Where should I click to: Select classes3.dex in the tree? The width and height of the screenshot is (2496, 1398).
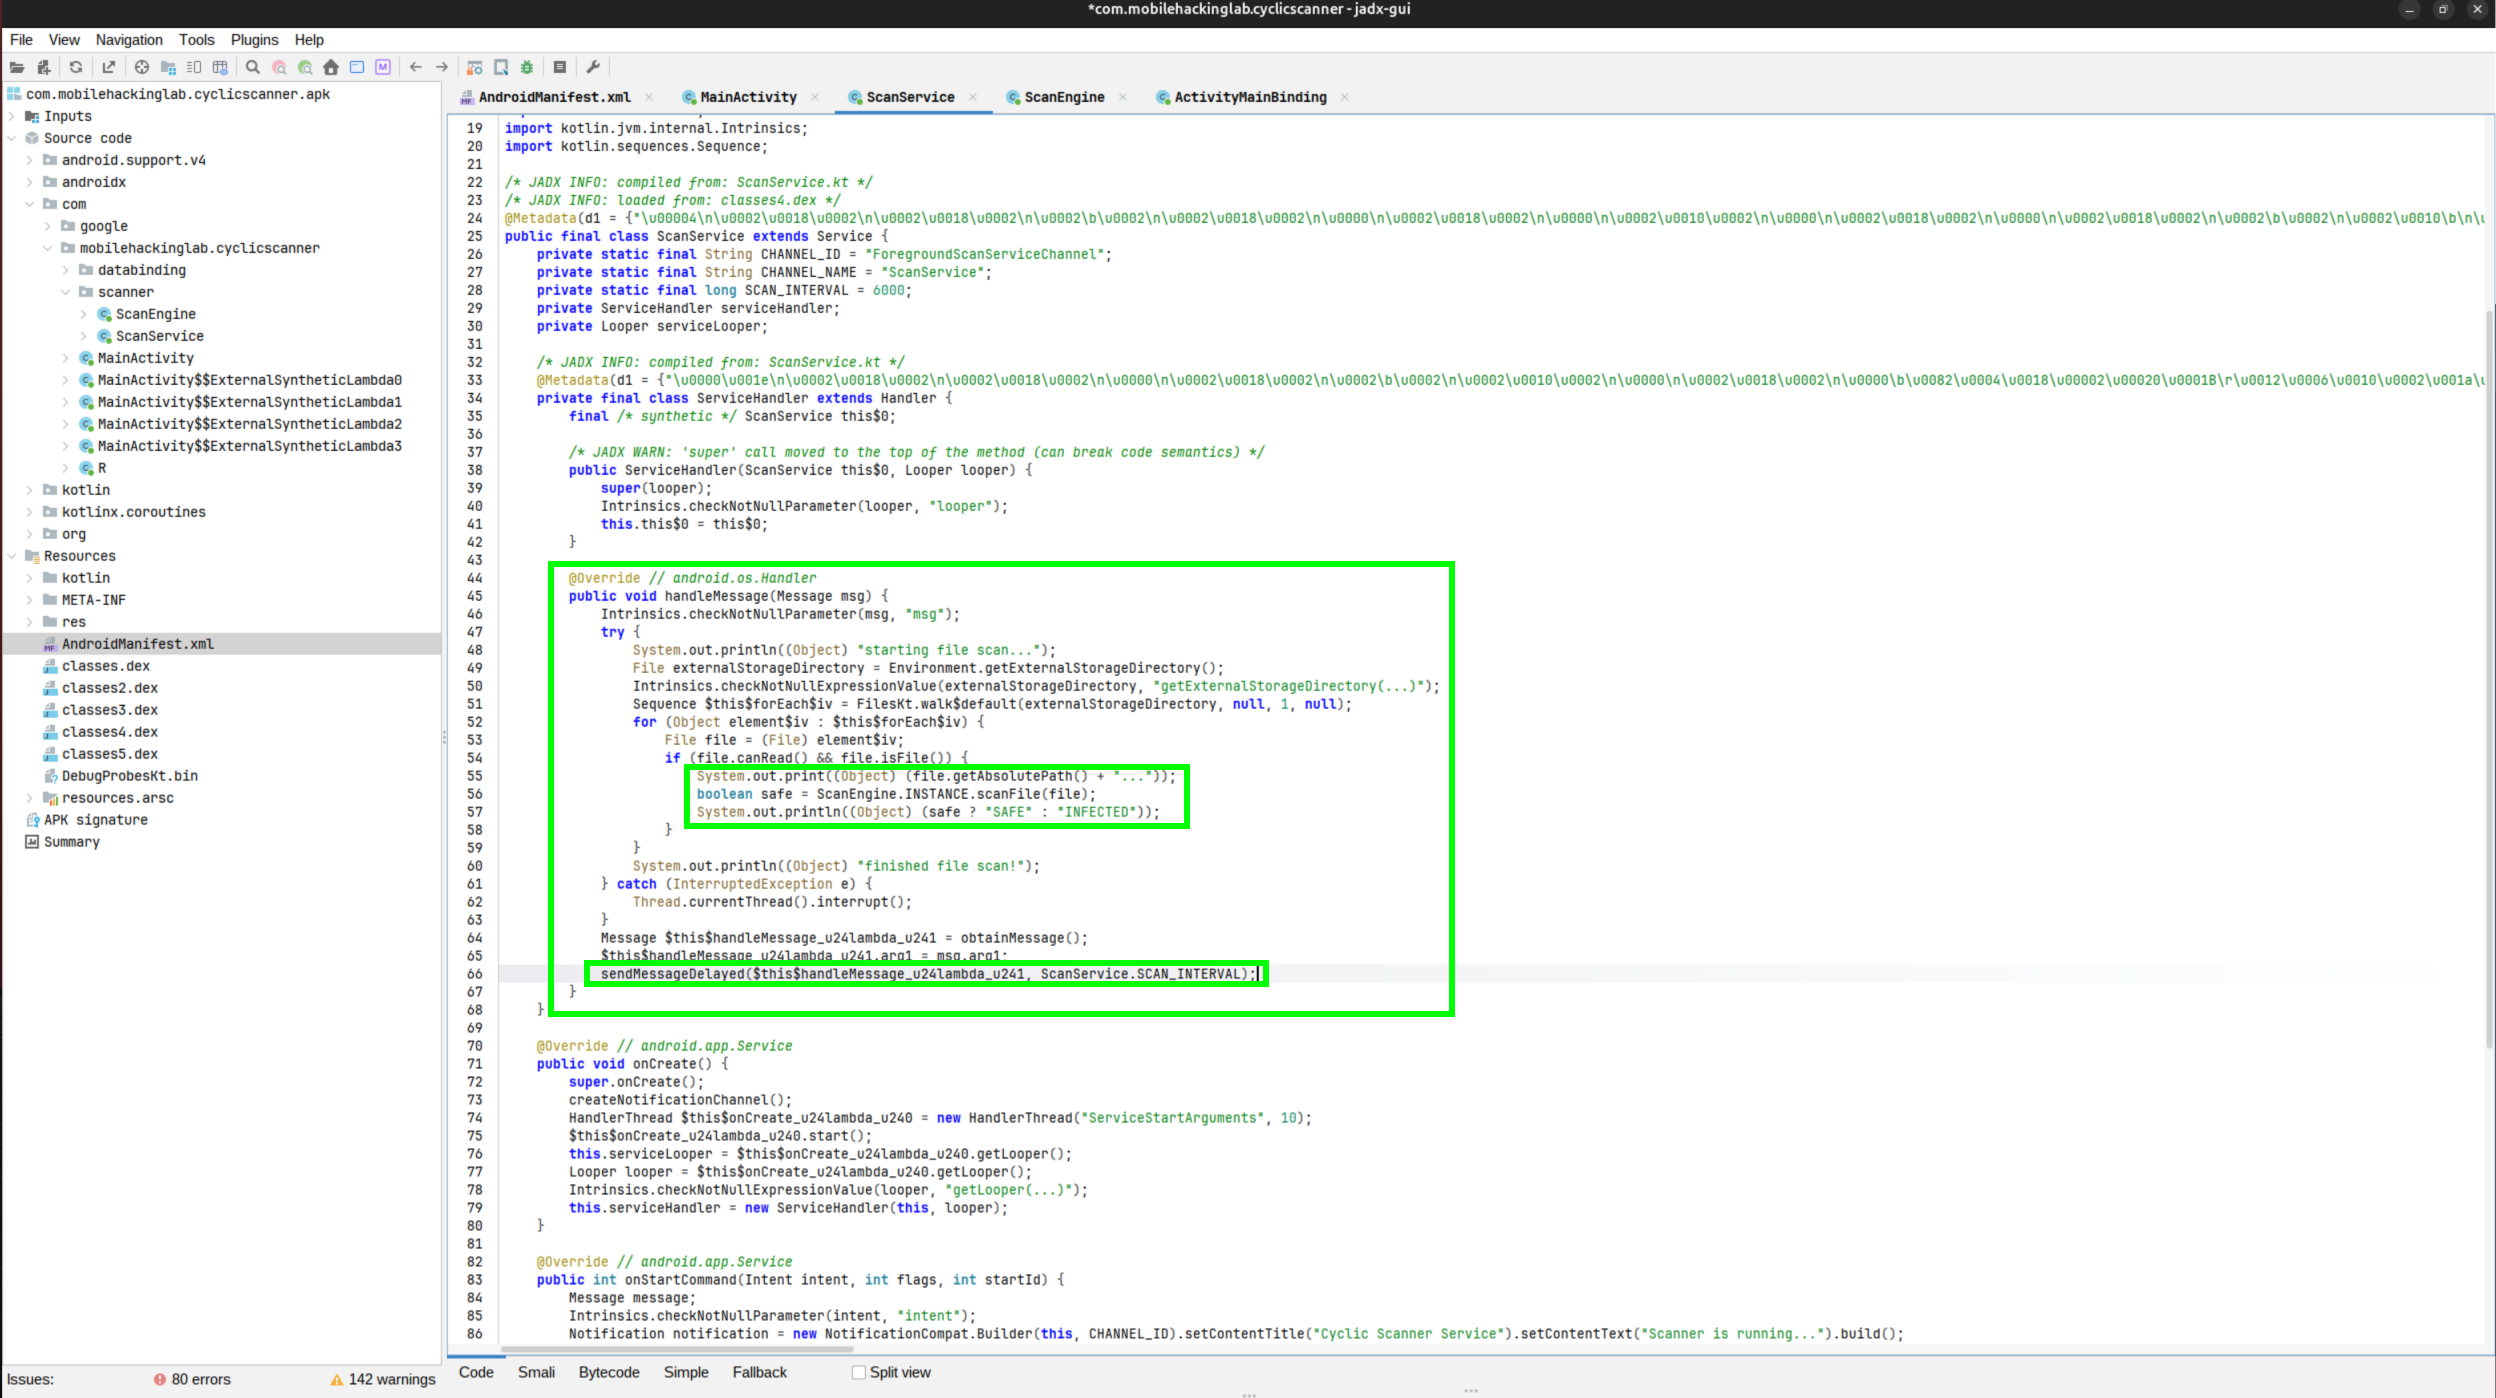coord(110,710)
